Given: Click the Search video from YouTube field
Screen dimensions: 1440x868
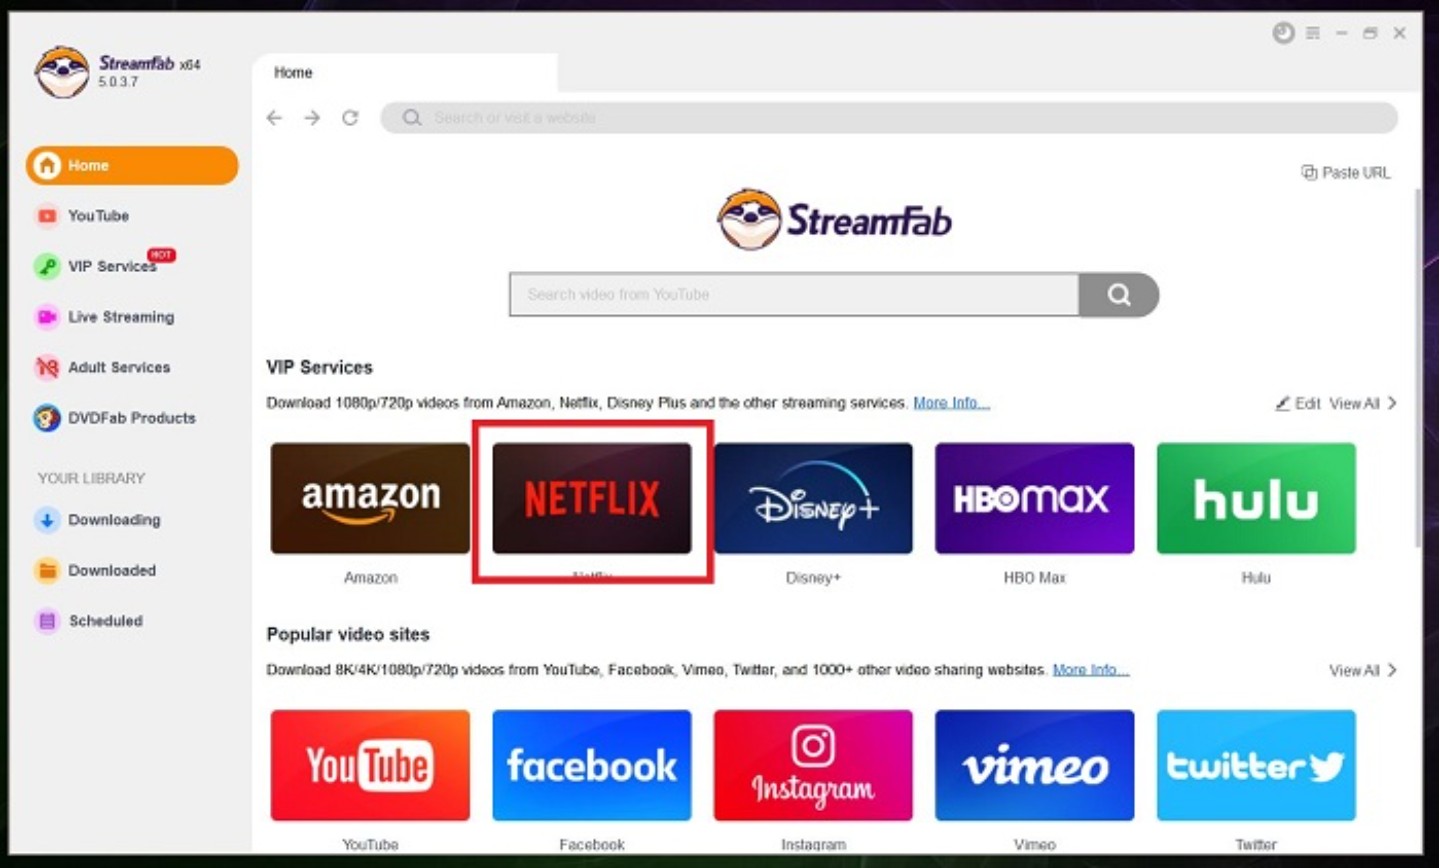Looking at the screenshot, I should point(794,295).
